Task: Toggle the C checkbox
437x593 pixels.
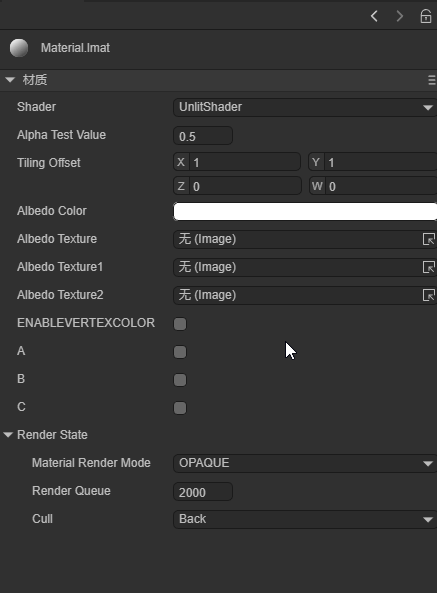Action: click(x=180, y=408)
